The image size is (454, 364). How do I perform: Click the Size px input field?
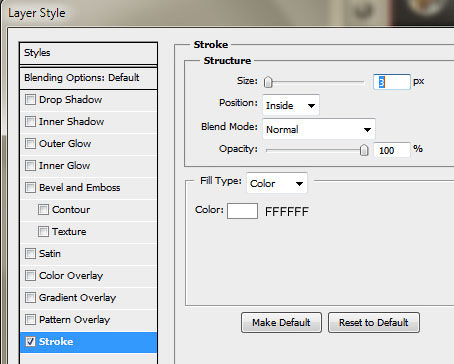(x=392, y=82)
